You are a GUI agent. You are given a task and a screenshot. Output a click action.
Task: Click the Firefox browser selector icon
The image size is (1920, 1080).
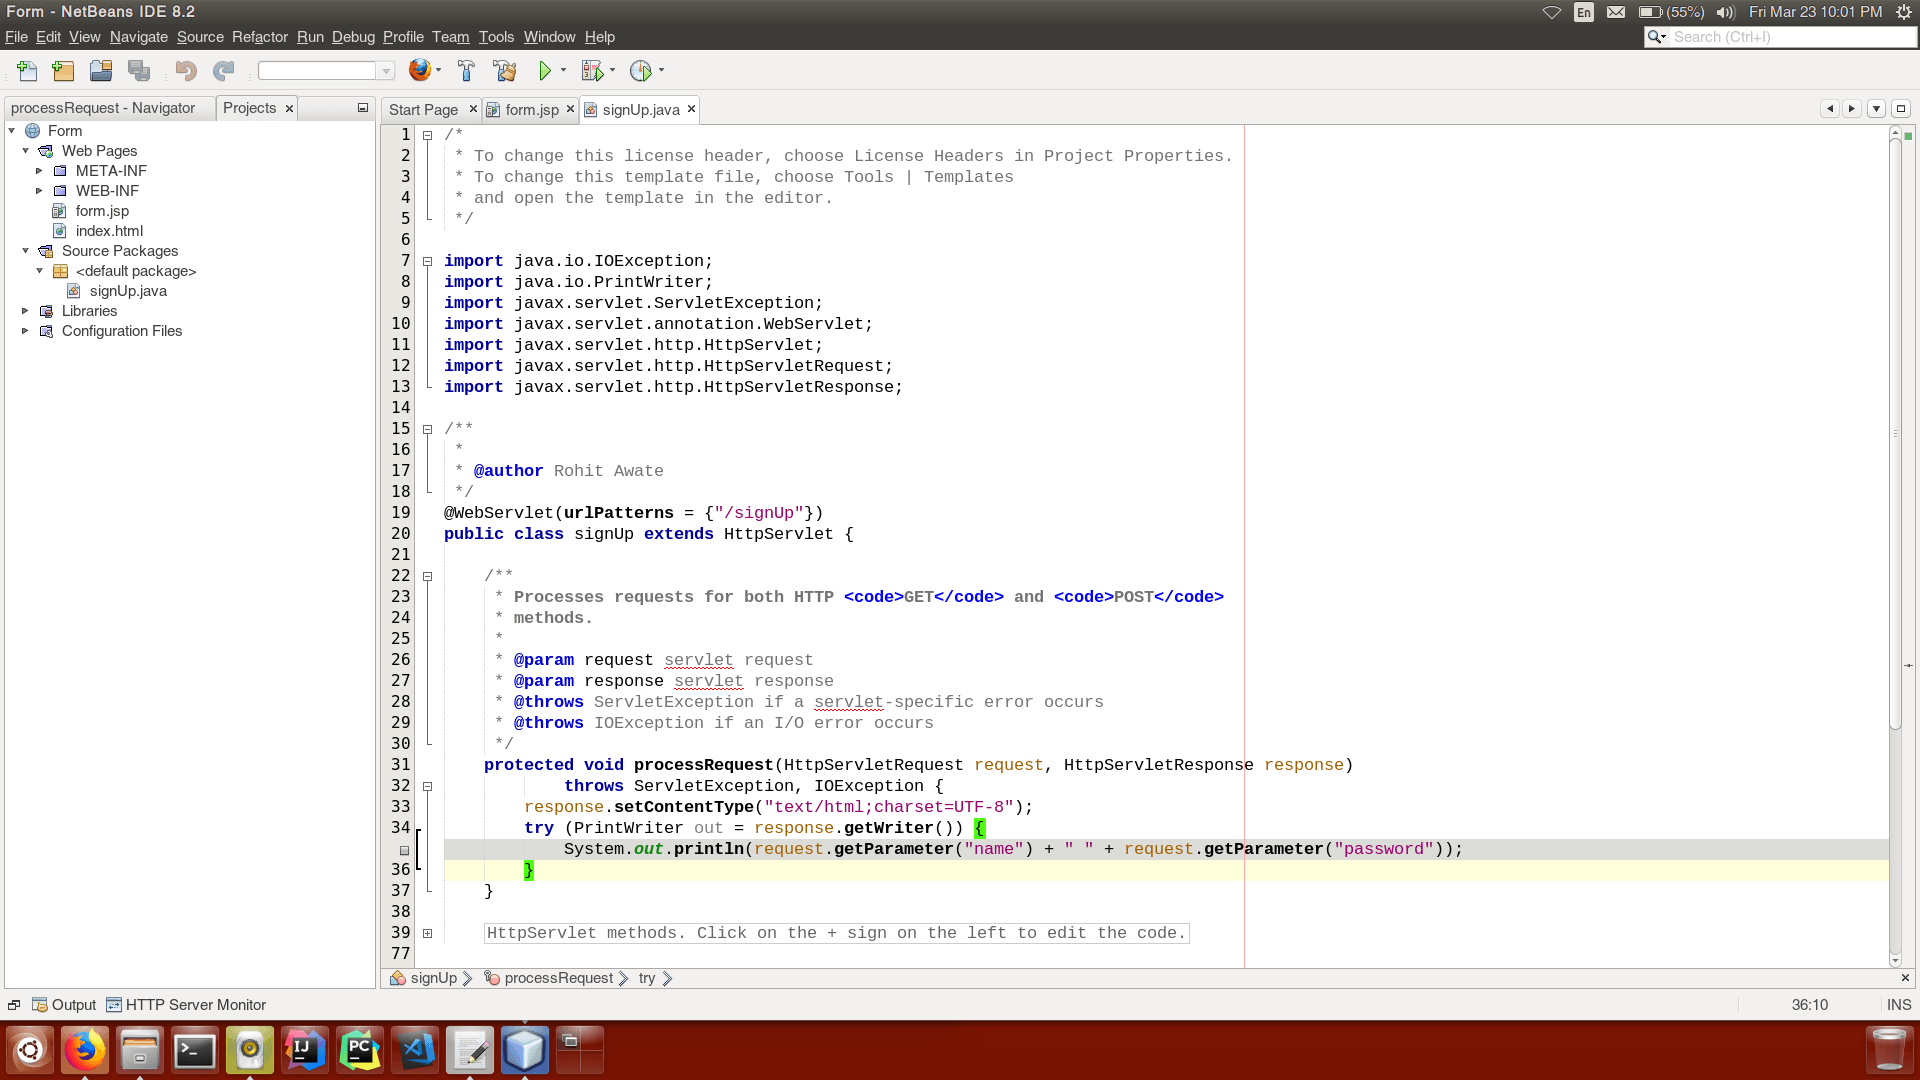click(420, 70)
